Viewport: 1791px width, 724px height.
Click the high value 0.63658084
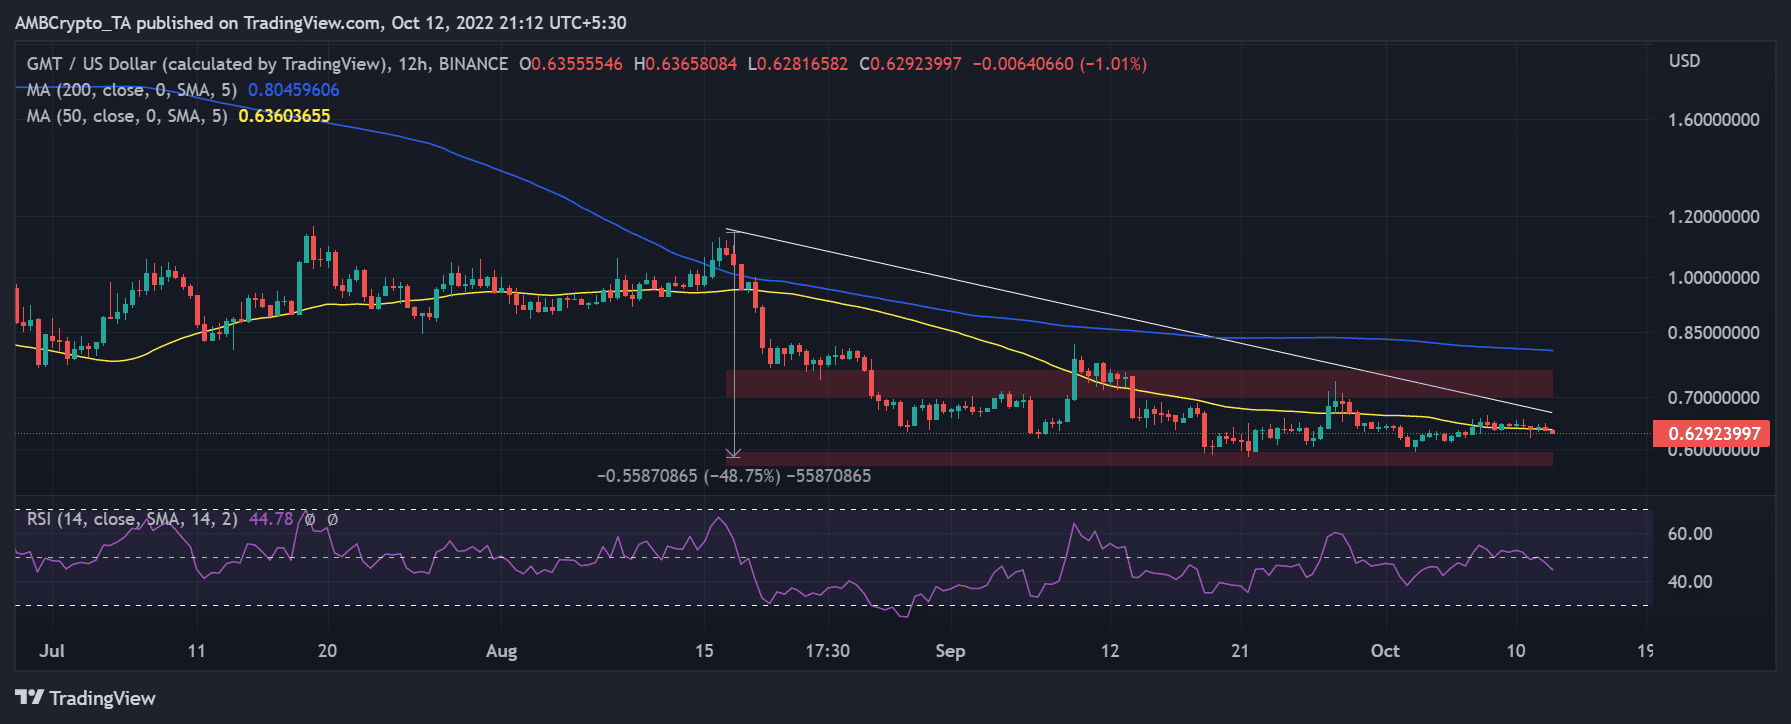click(x=691, y=64)
